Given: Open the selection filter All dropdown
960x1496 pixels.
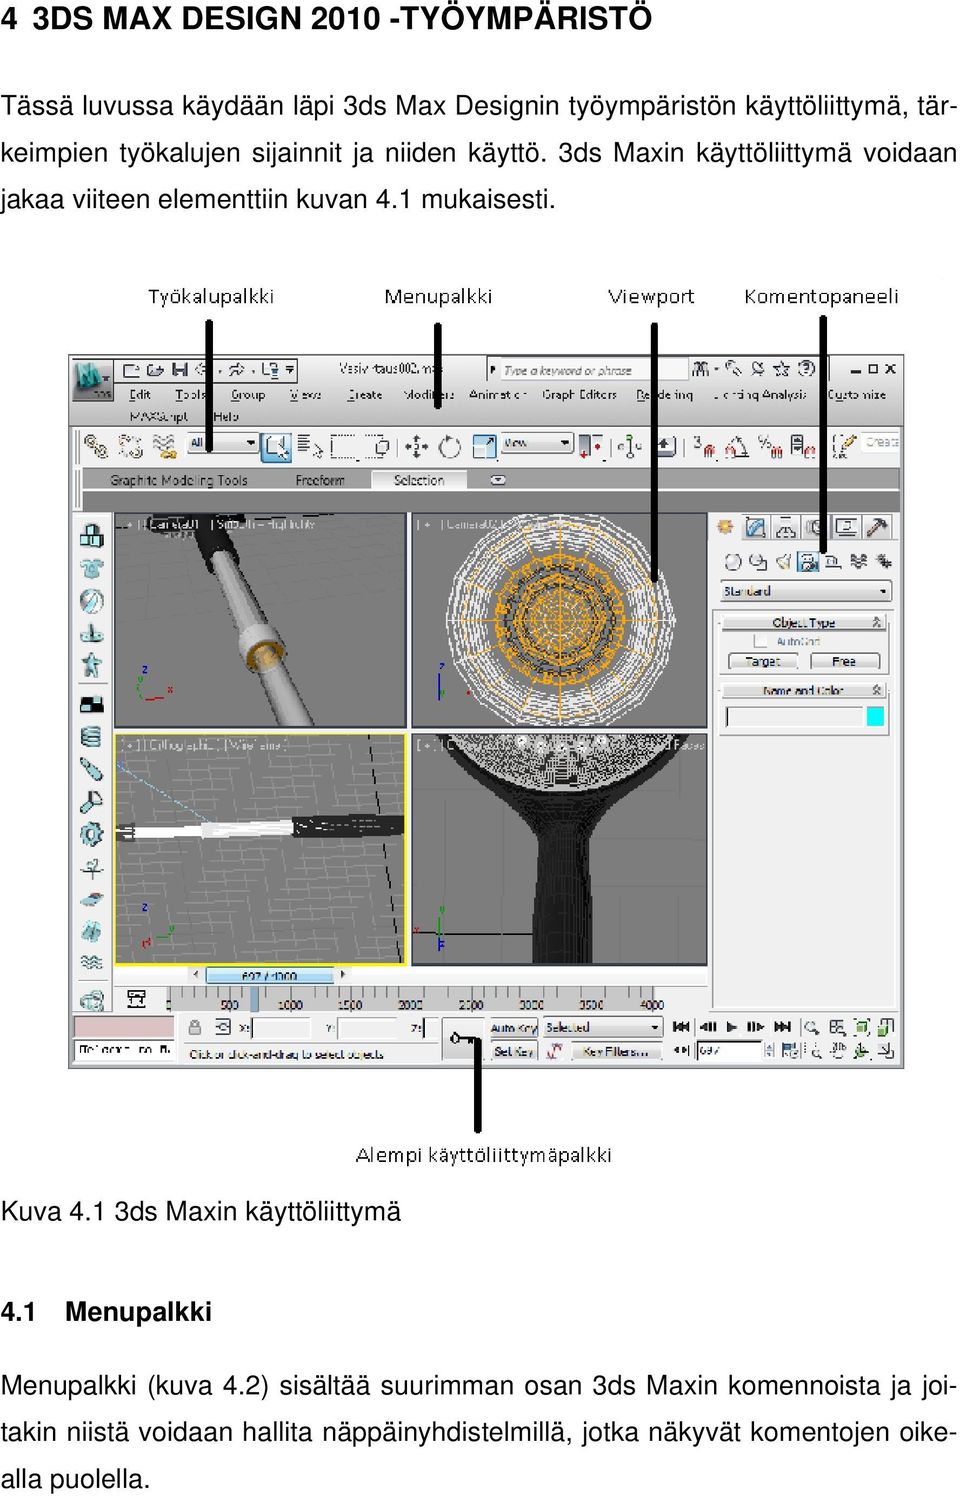Looking at the screenshot, I should (222, 443).
